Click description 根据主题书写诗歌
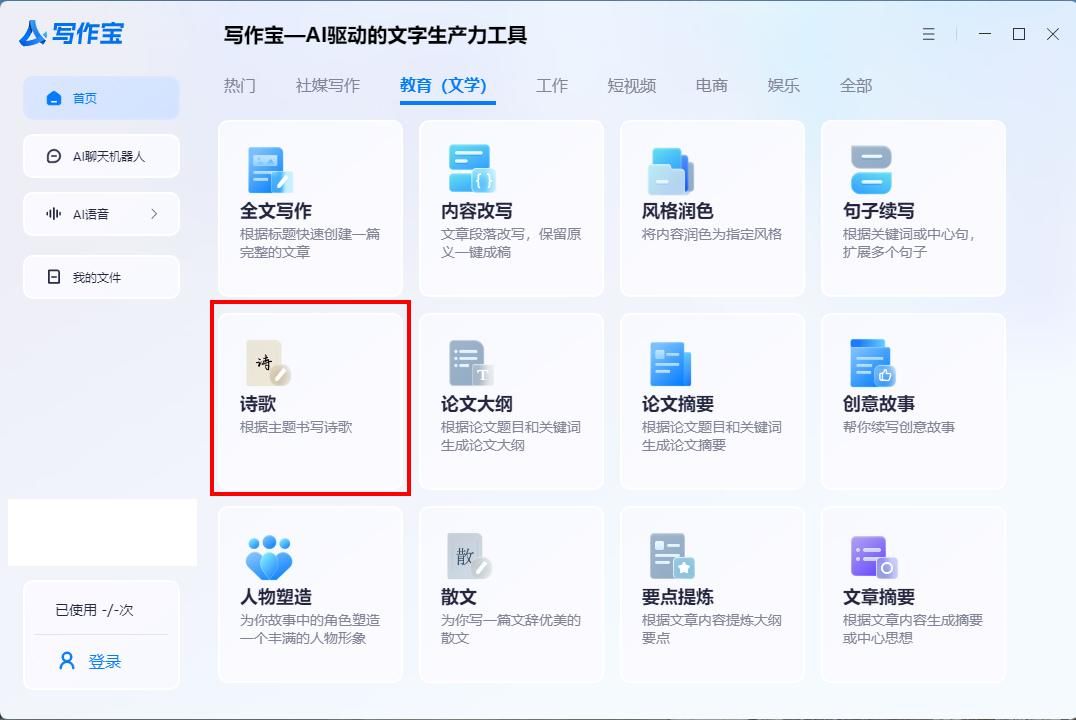The image size is (1076, 720). click(x=296, y=427)
